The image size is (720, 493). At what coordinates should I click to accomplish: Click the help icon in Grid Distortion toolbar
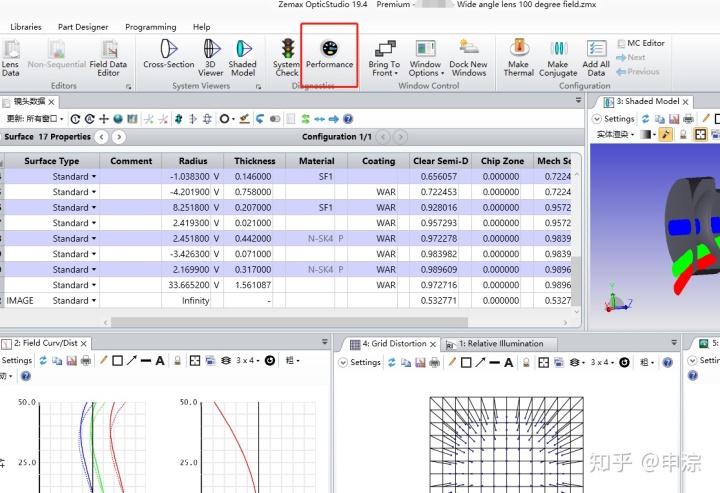coord(668,363)
